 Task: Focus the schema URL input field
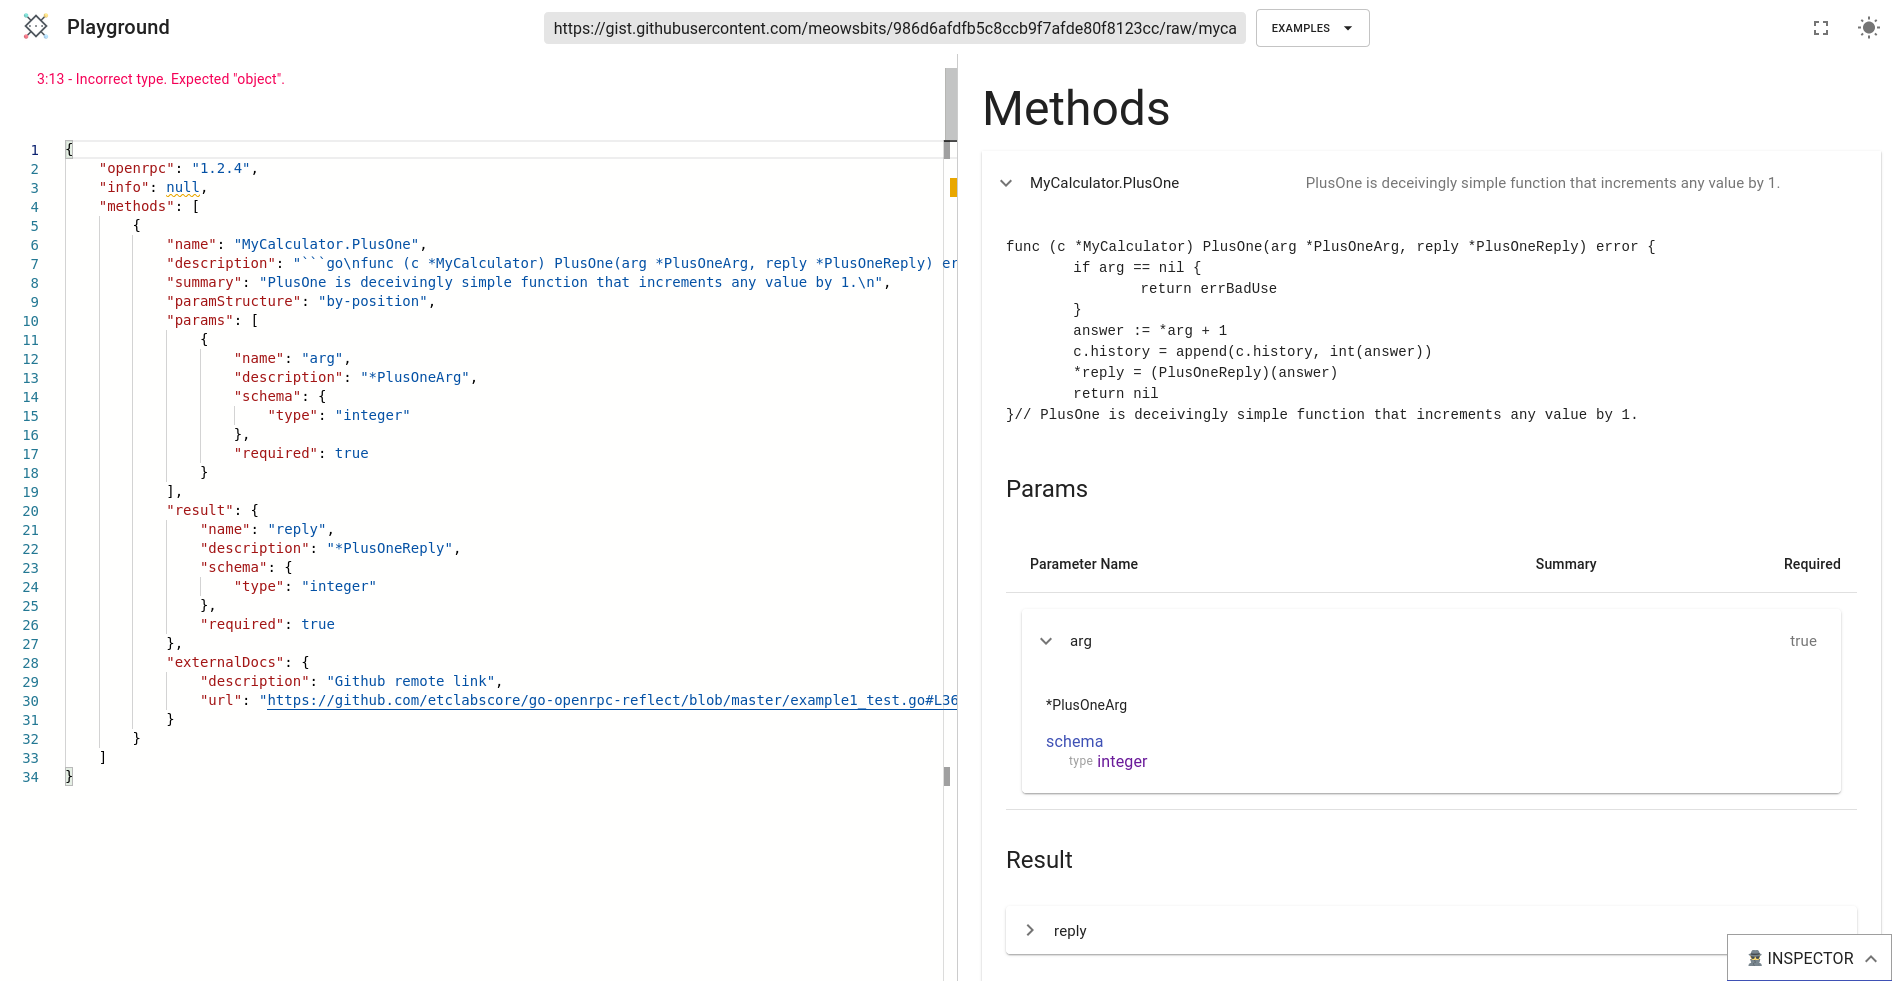(895, 28)
